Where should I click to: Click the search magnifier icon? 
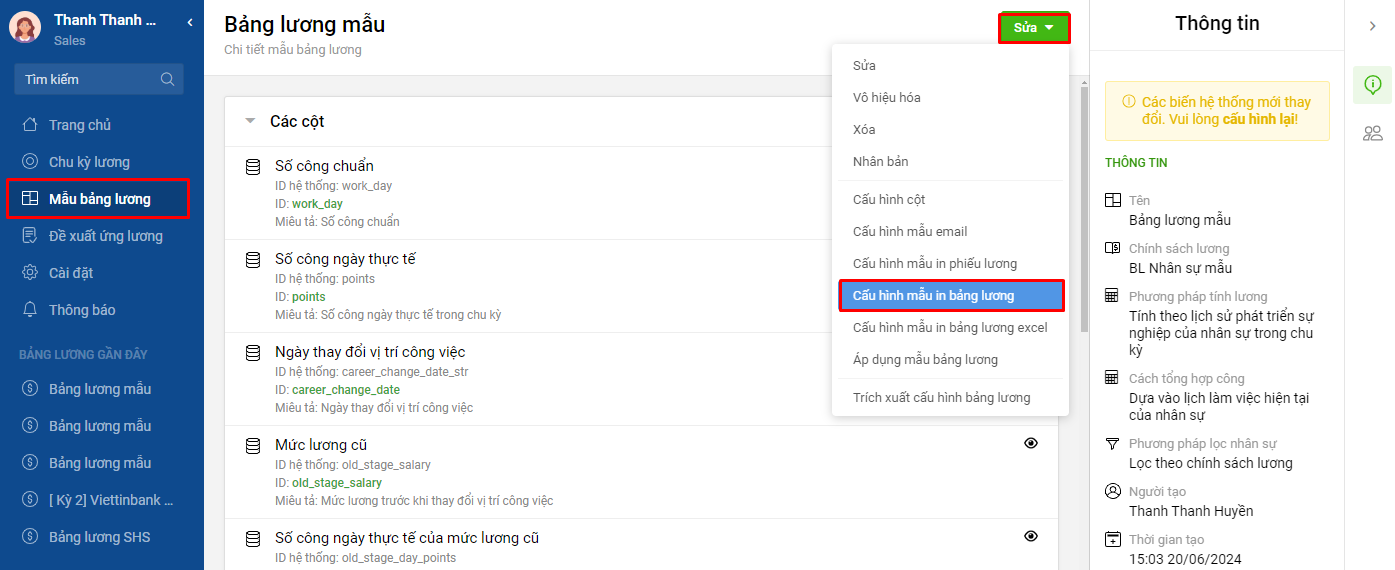(x=167, y=79)
